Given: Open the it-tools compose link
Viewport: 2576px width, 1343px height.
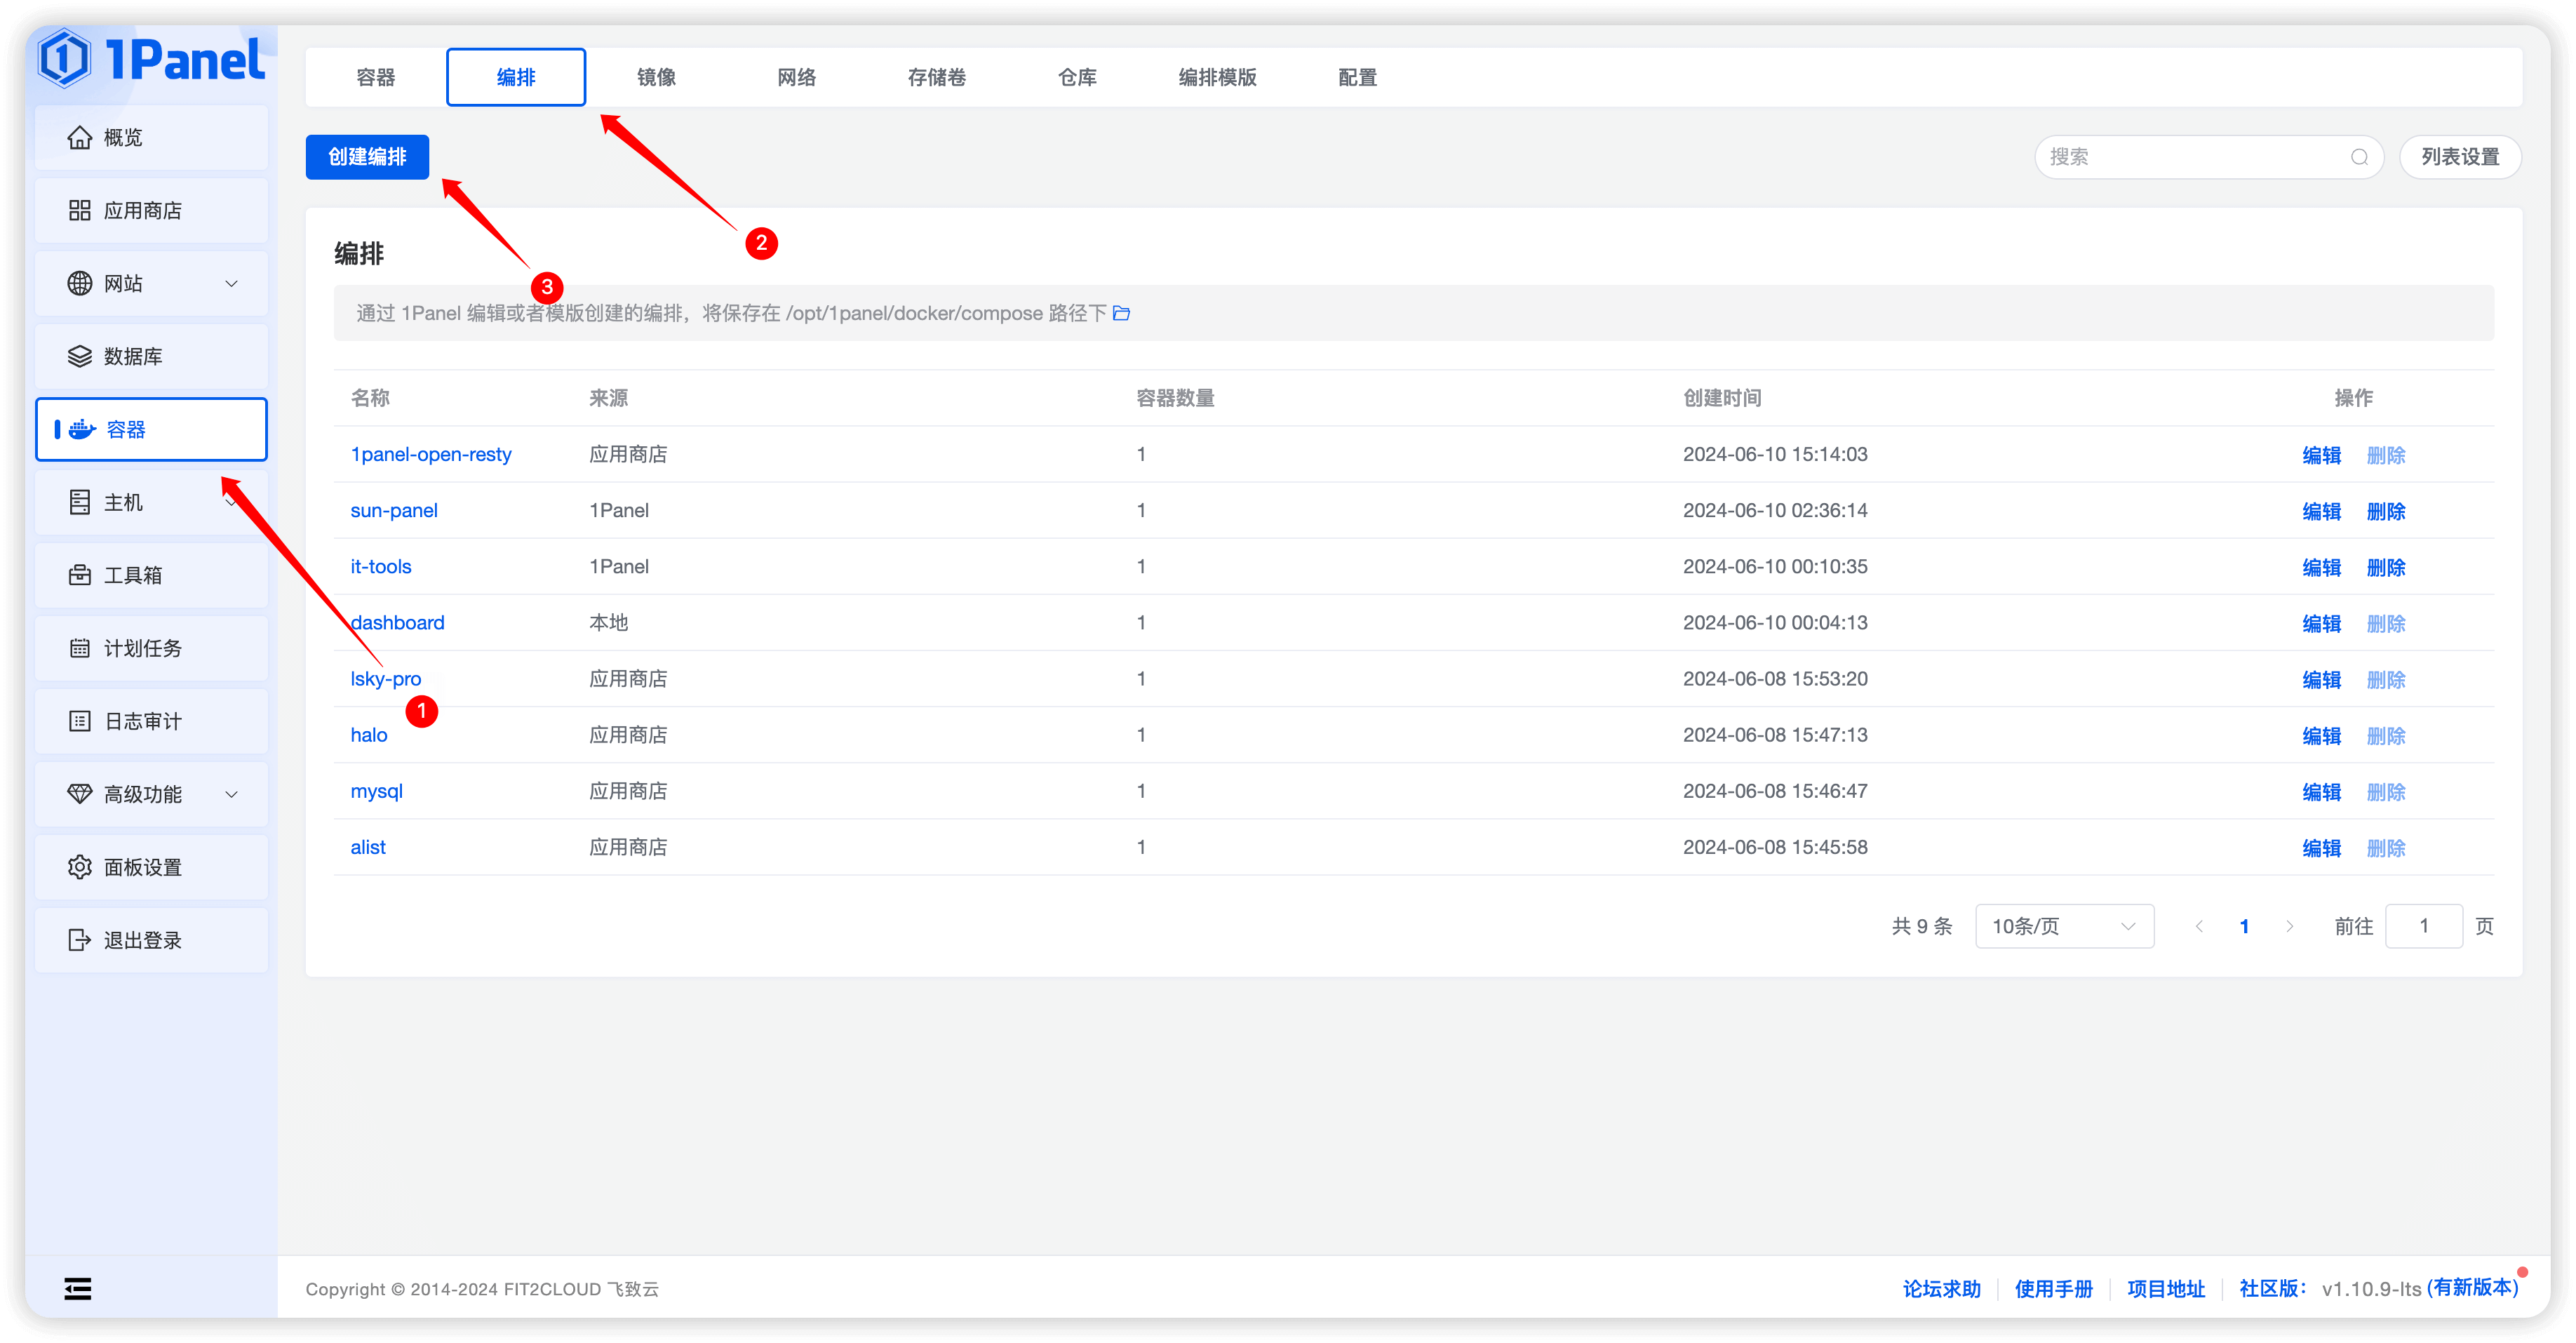Looking at the screenshot, I should (x=381, y=566).
